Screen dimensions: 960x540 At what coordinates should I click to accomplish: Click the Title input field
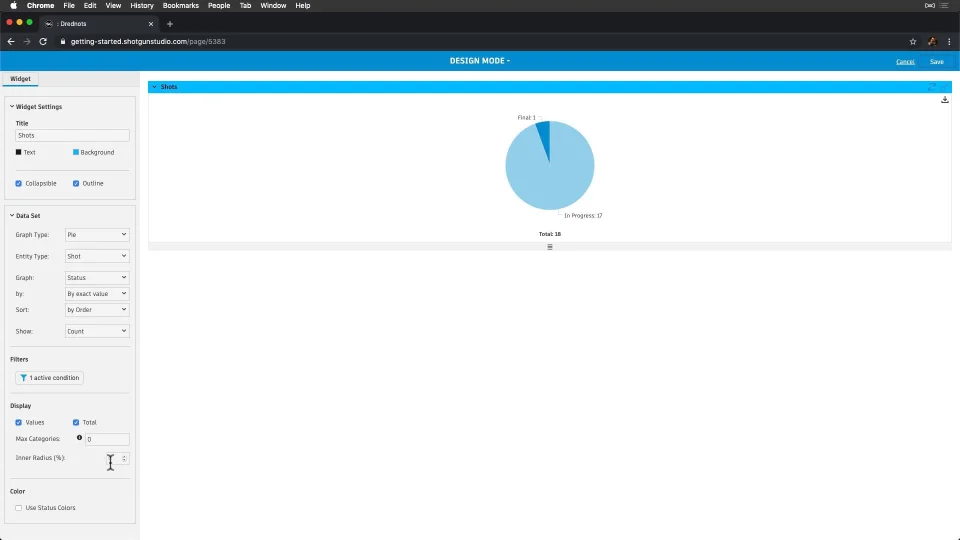pos(72,135)
